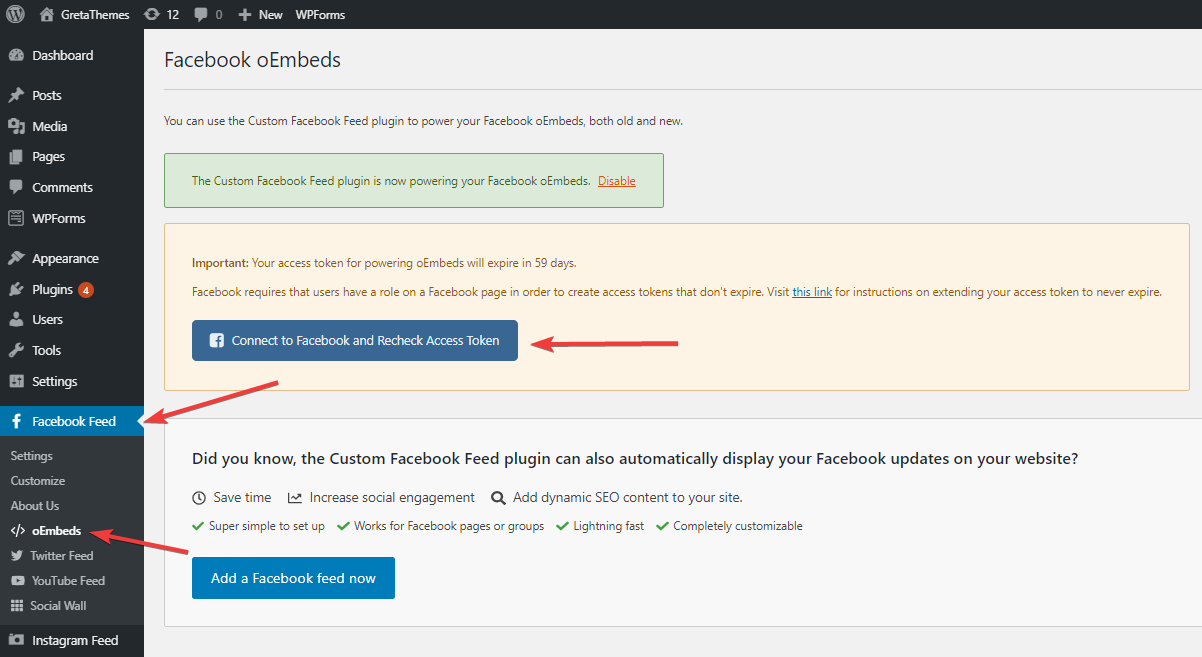Image resolution: width=1202 pixels, height=657 pixels.
Task: Select Customize in the Facebook Feed submenu
Action: [x=37, y=480]
